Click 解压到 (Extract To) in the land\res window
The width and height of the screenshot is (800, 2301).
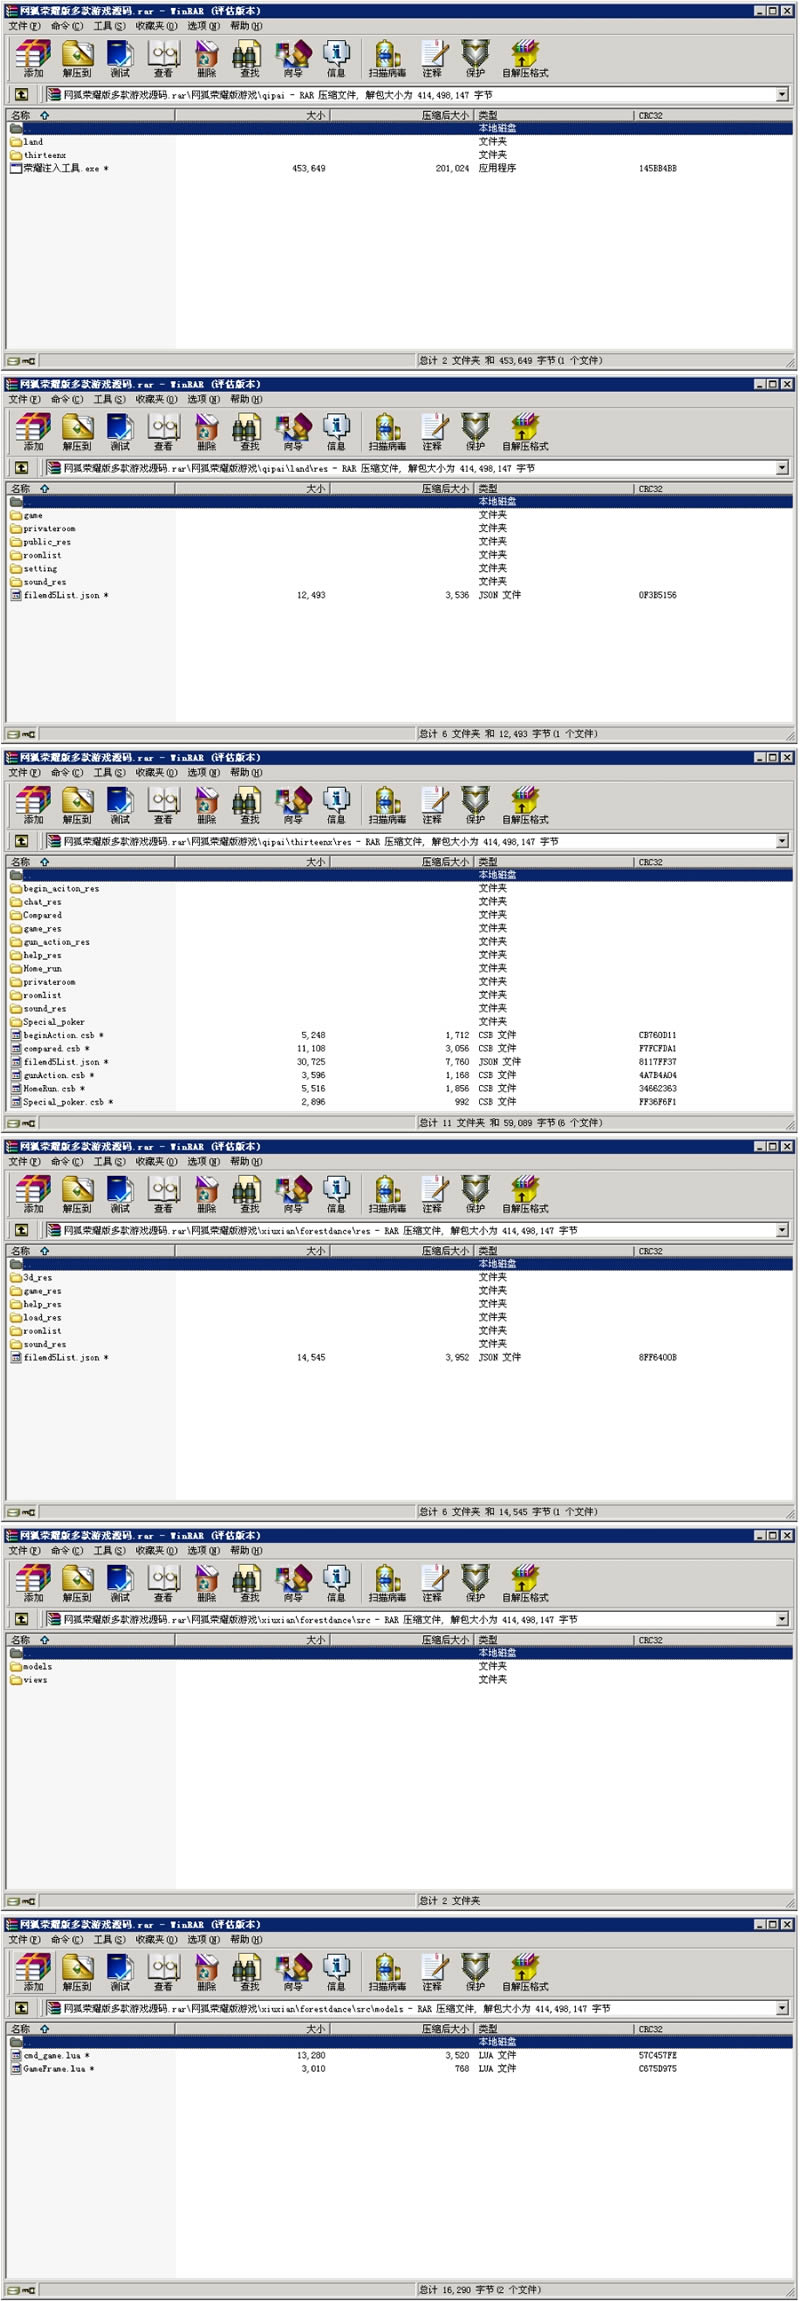[77, 431]
